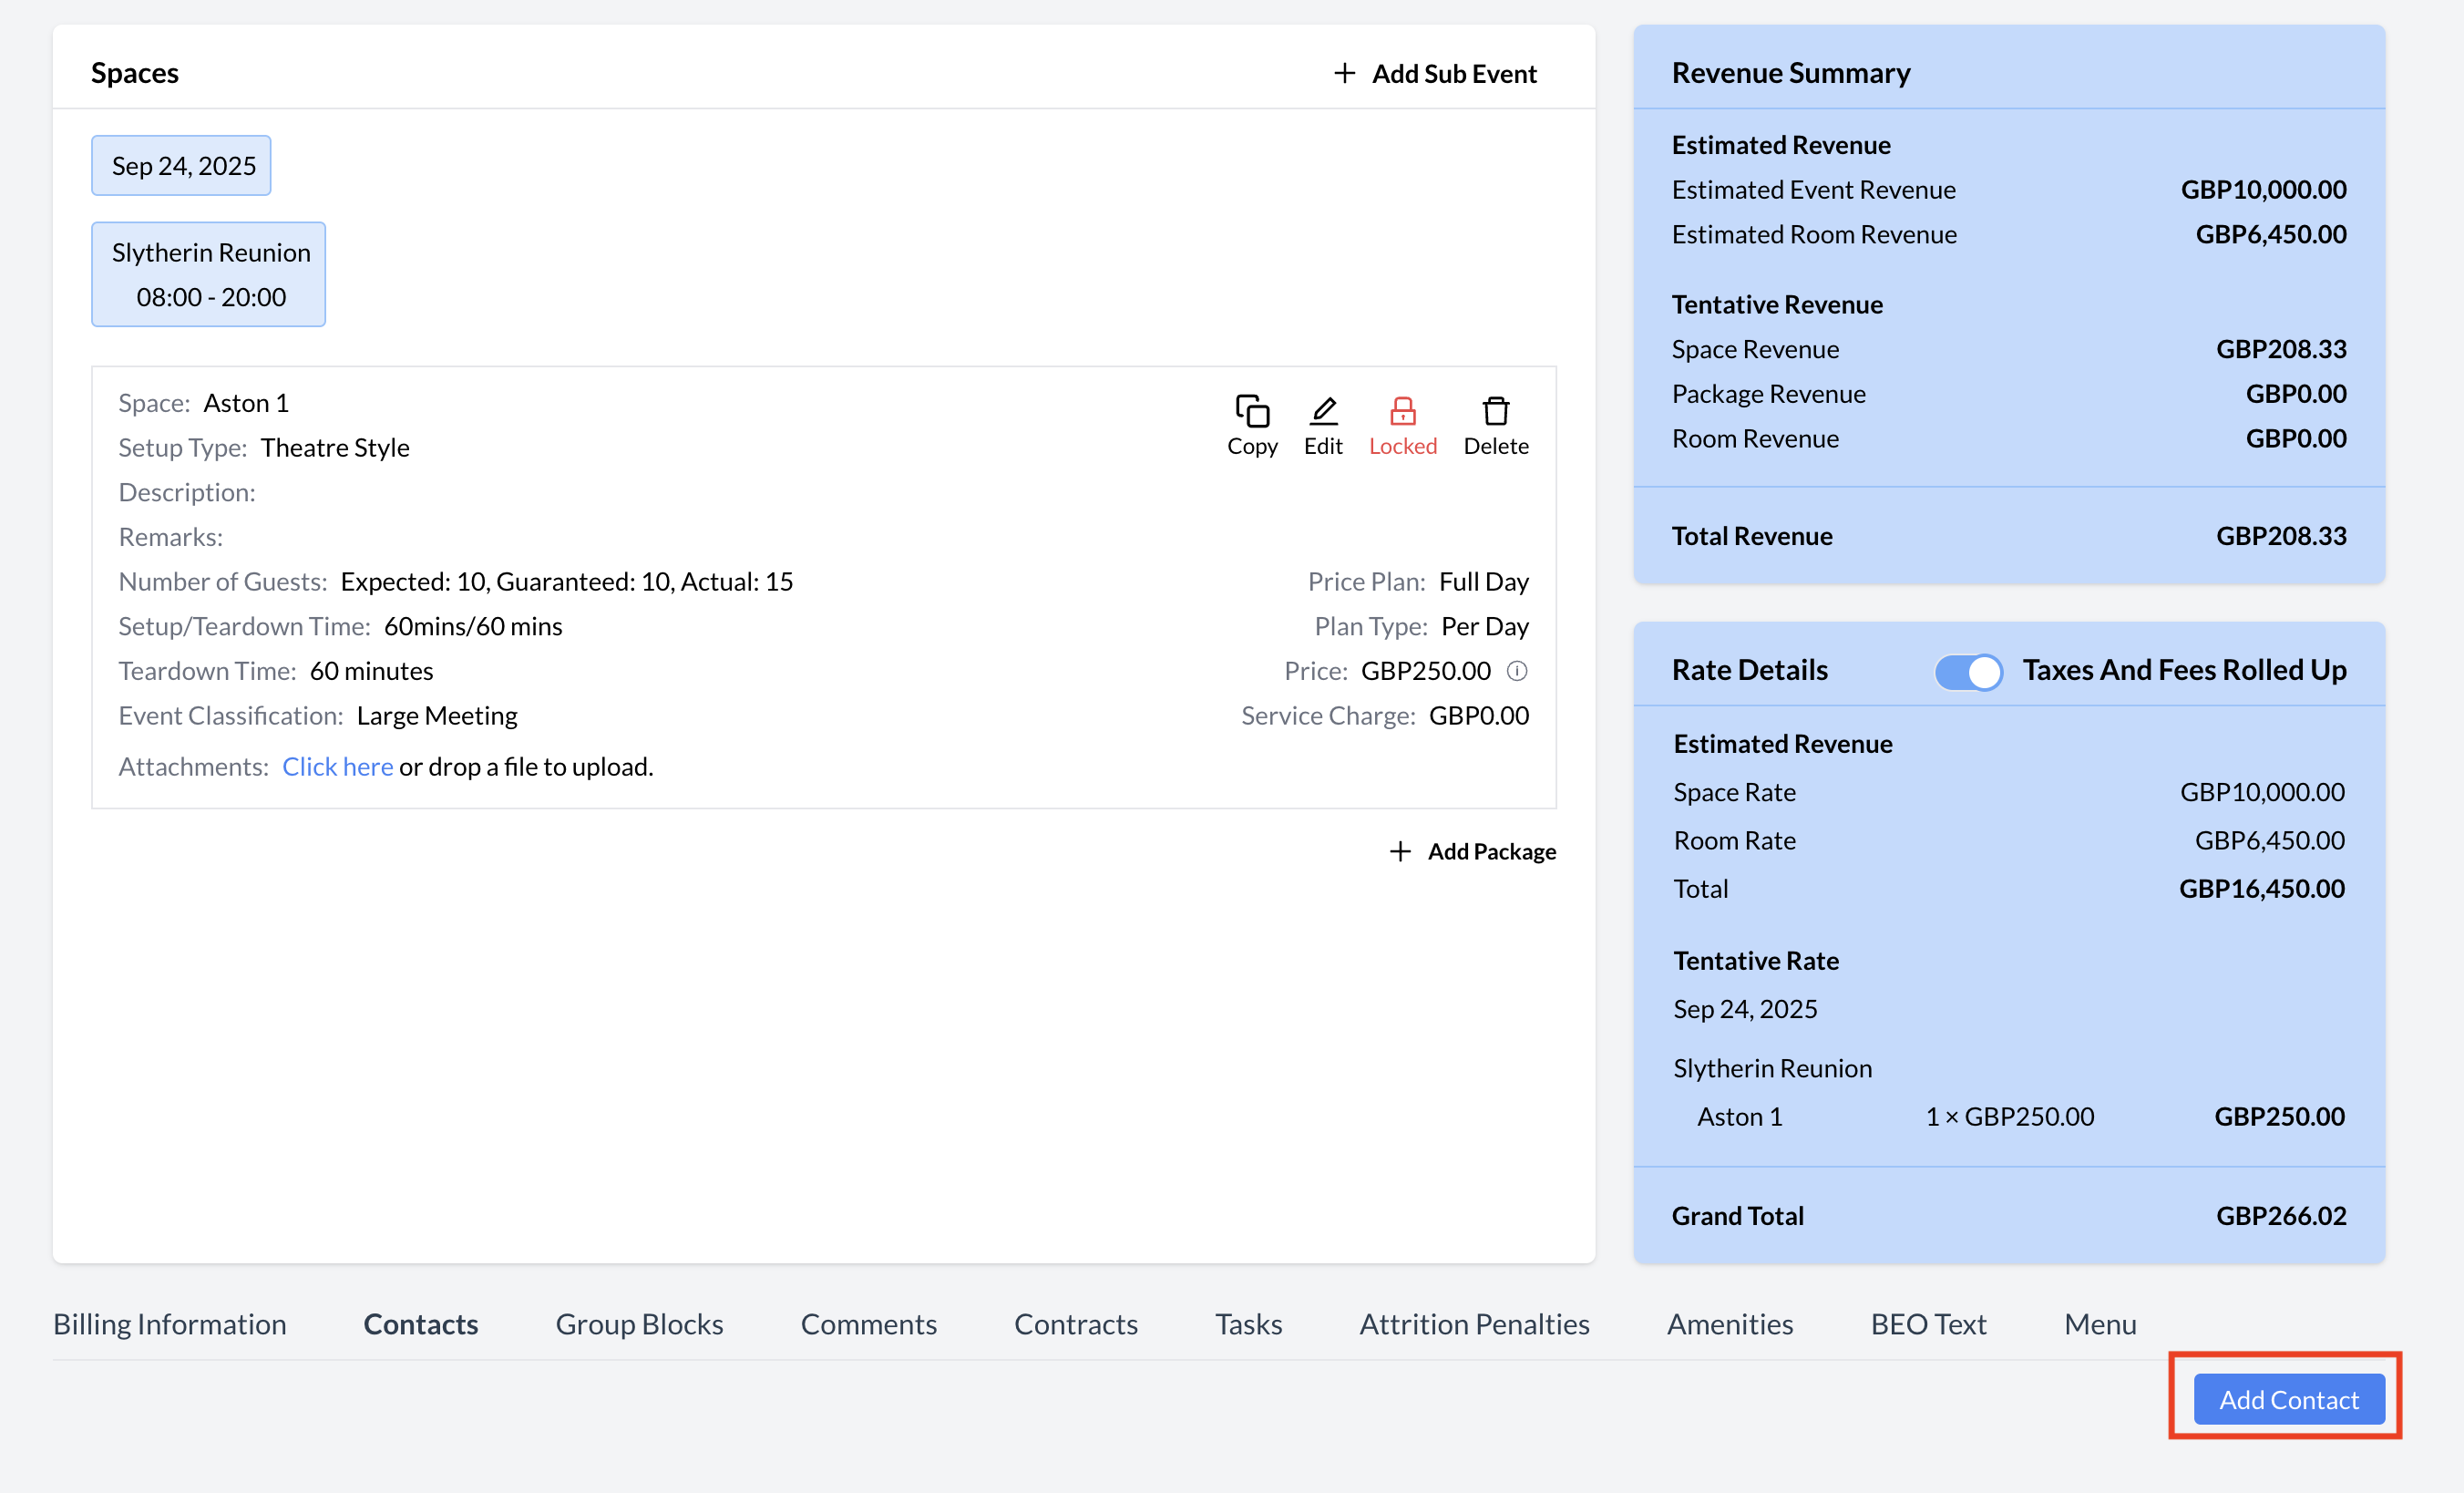Viewport: 2464px width, 1493px height.
Task: Switch to the BEO Text tab
Action: tap(1927, 1324)
